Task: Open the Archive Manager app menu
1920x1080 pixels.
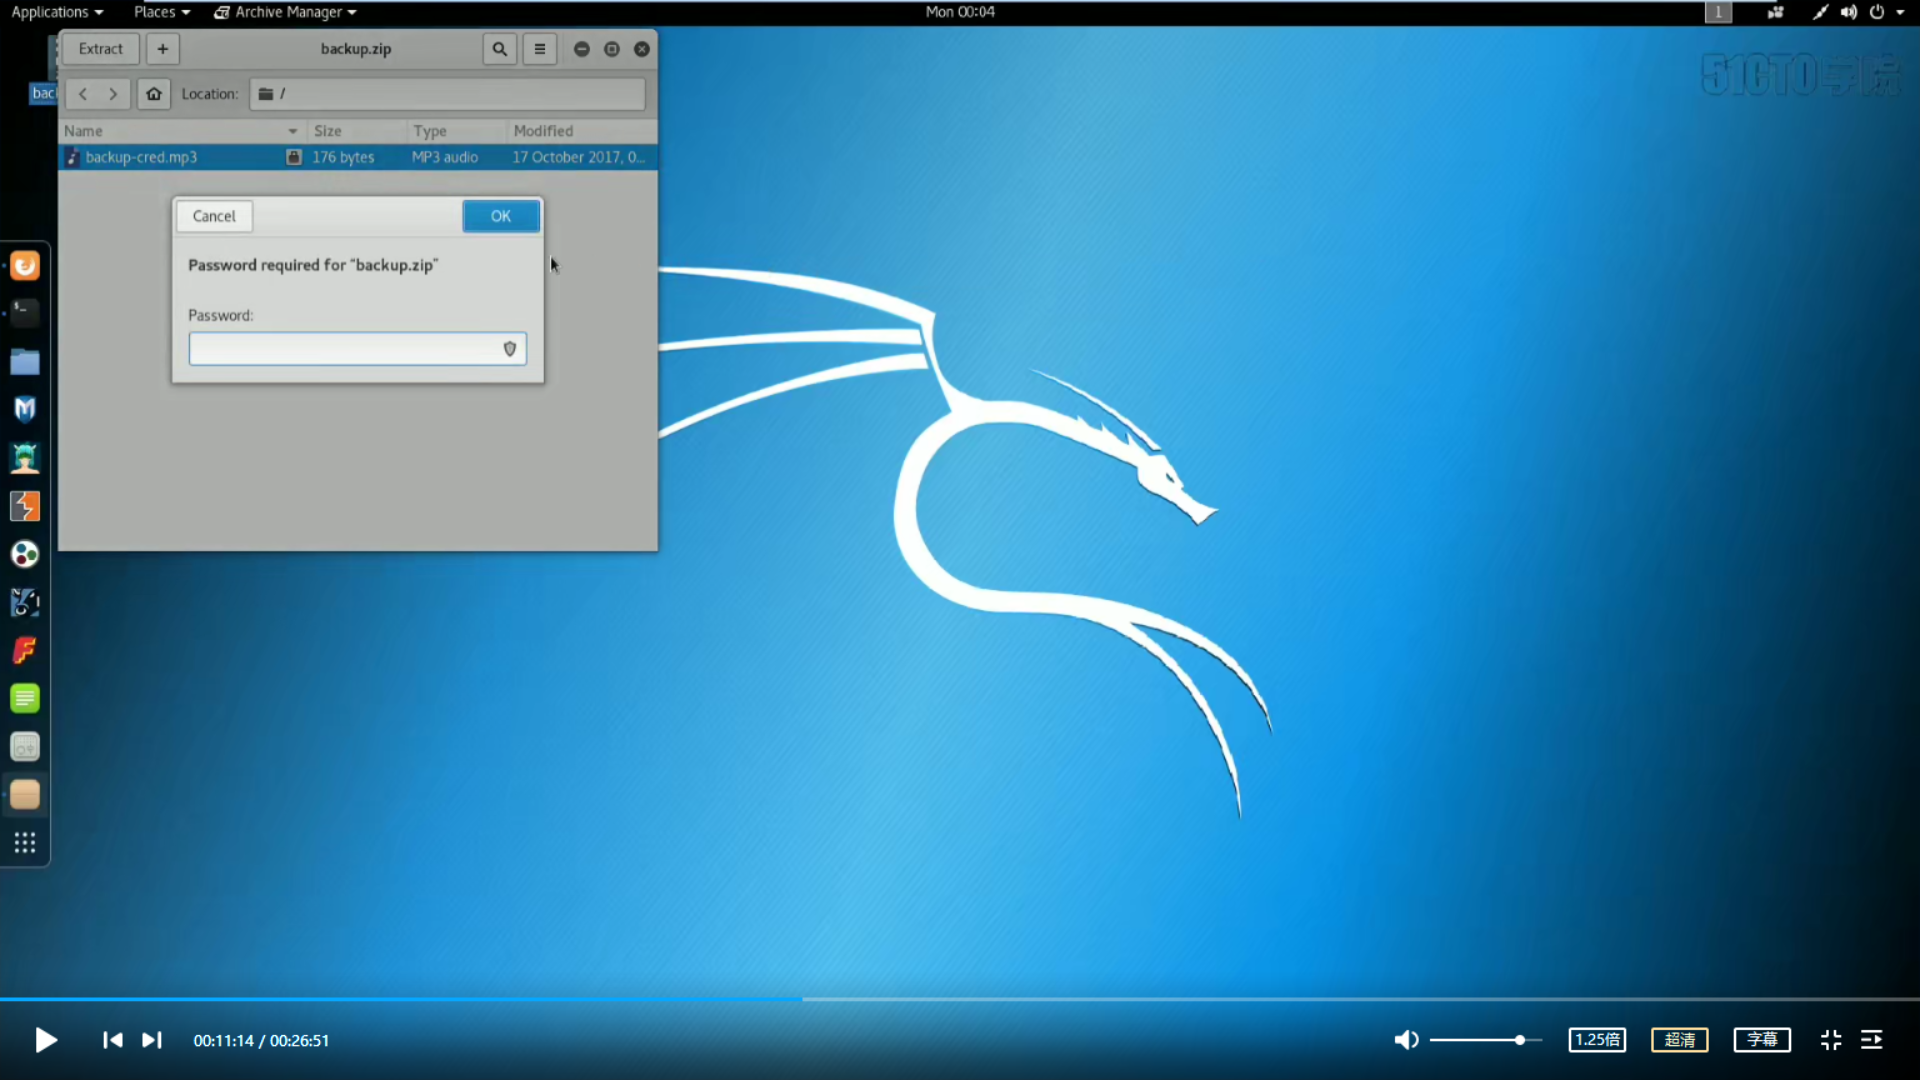Action: pos(285,12)
